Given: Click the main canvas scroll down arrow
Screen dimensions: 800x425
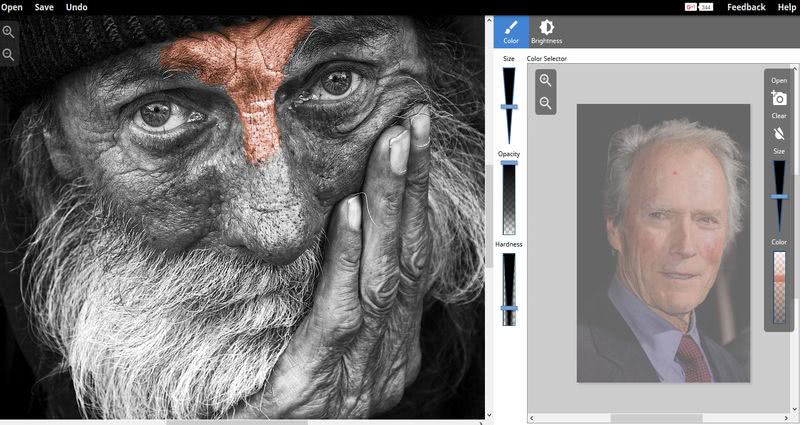Looking at the screenshot, I should (x=489, y=415).
